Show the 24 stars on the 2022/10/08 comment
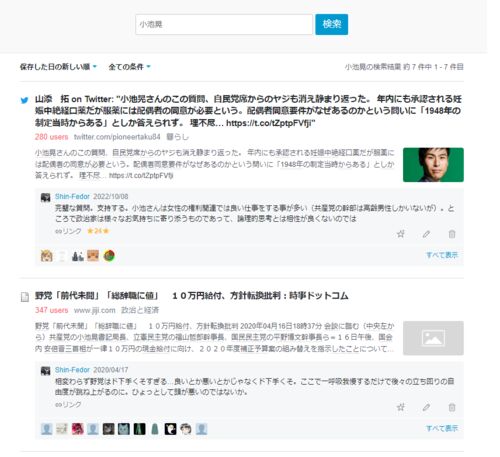The image size is (500, 457). click(98, 231)
